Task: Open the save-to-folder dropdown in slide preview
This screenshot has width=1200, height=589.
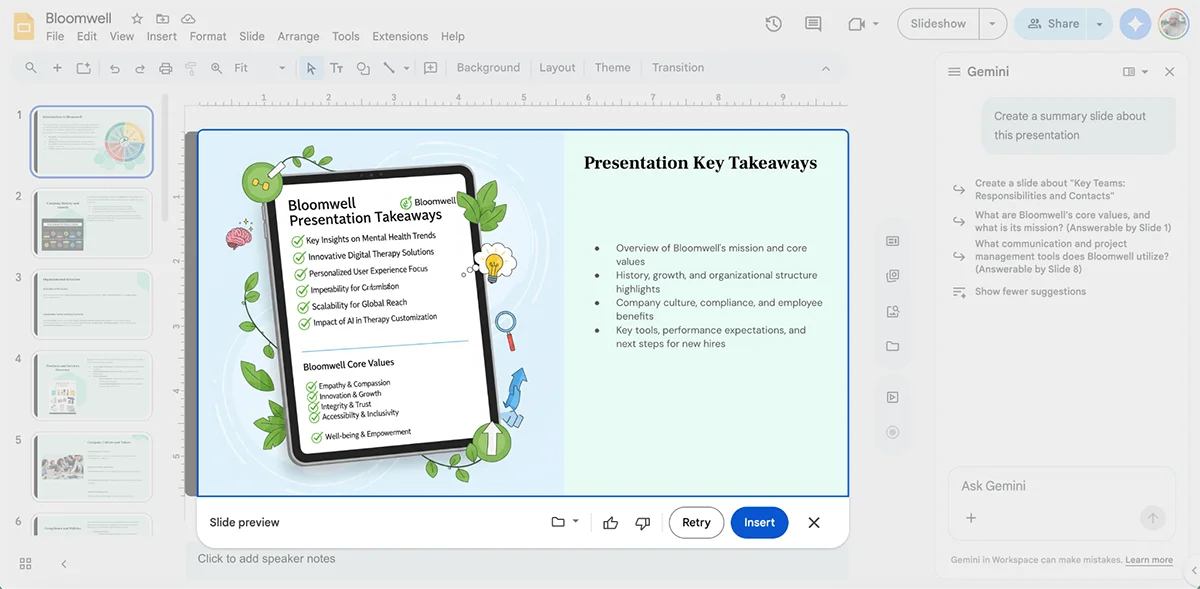Action: (x=565, y=523)
